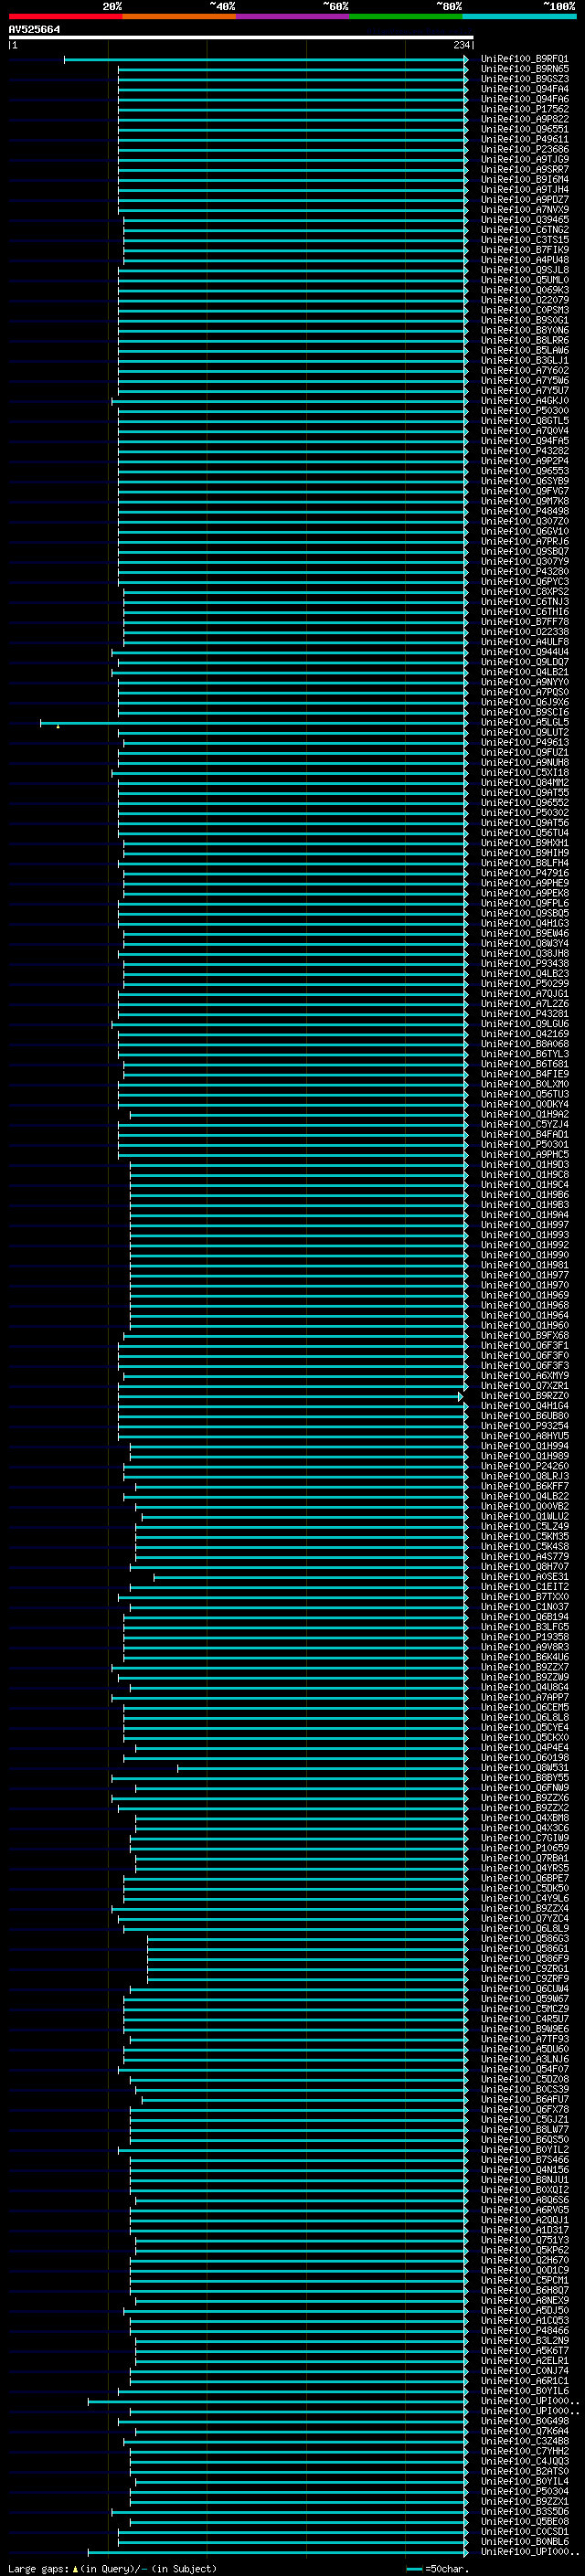Open hit UniRef100_P47916
The image size is (585, 2576).
[525, 873]
